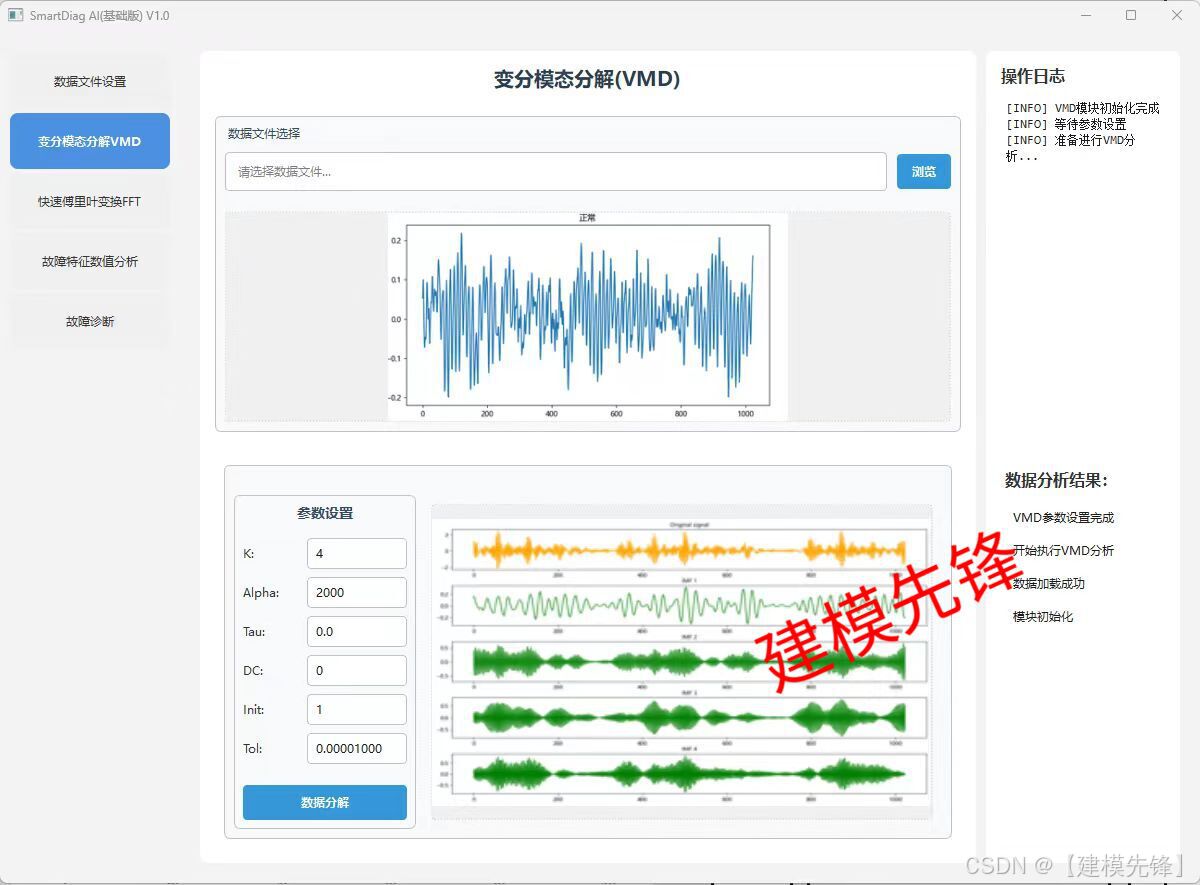This screenshot has height=885, width=1200.
Task: Click the 数据分解 button
Action: tap(325, 802)
